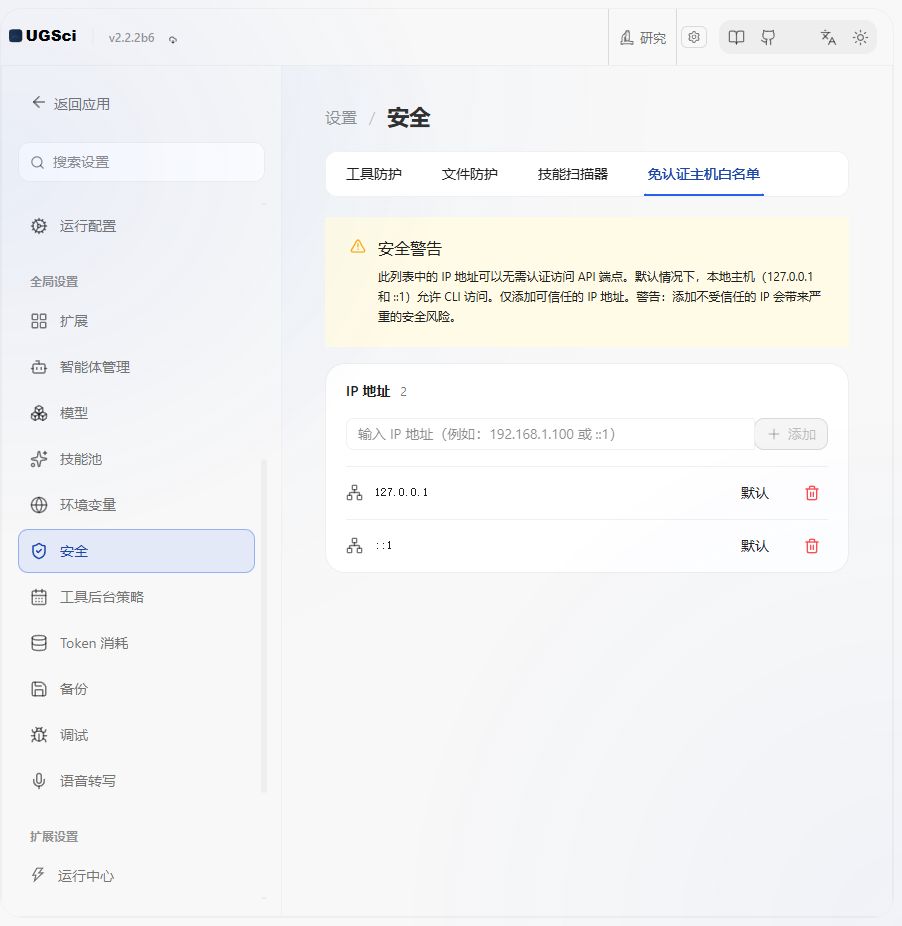Click the 运行配置 gear icon

39,226
